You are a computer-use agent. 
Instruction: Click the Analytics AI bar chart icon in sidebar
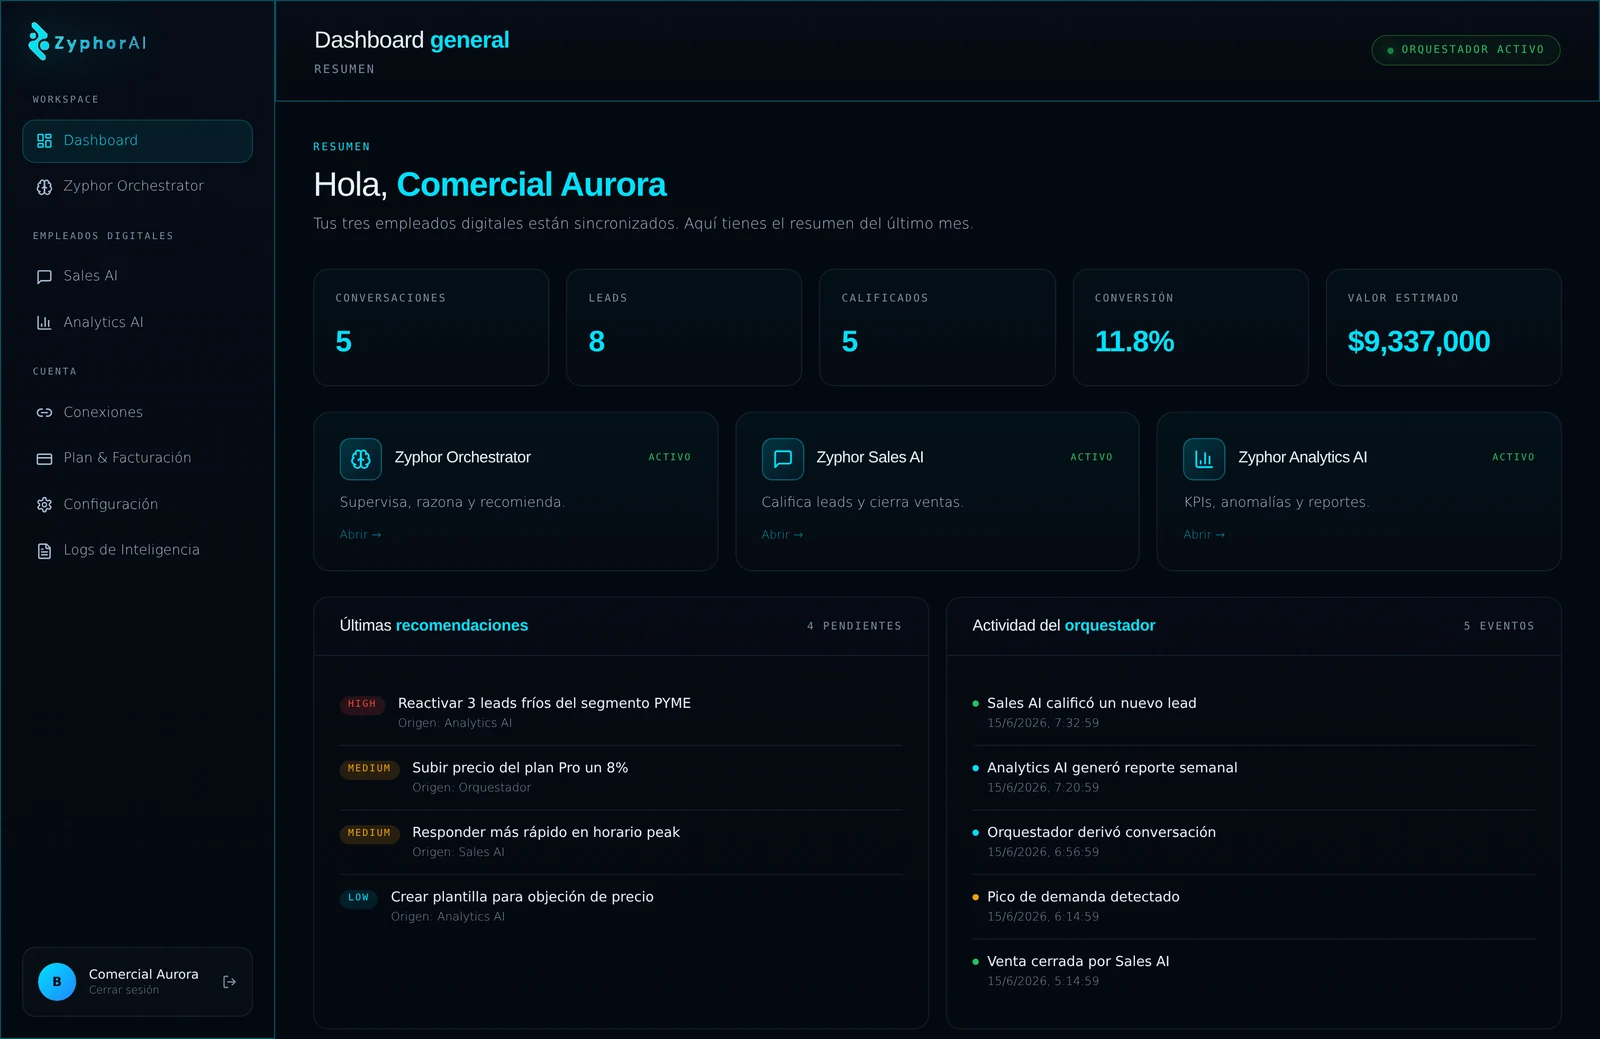click(44, 323)
